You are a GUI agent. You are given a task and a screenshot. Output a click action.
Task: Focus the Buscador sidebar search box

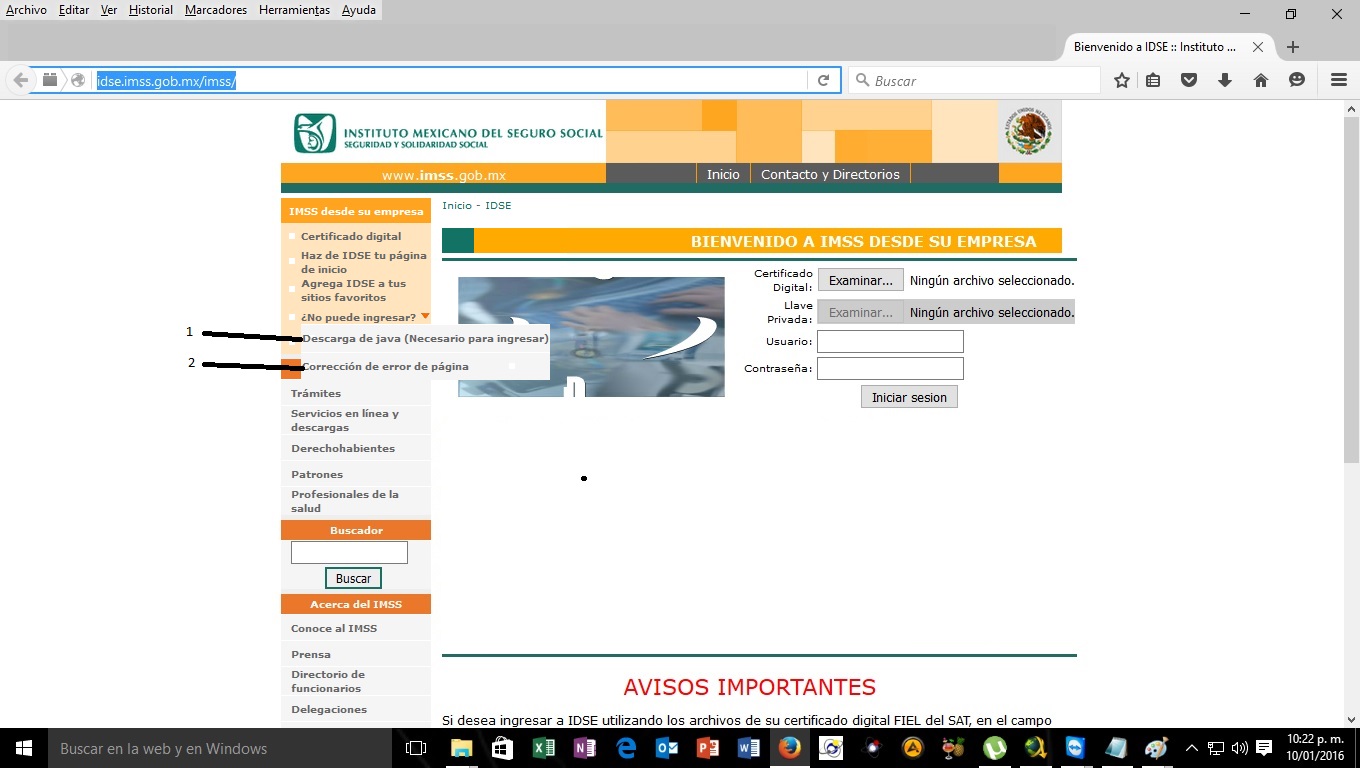tap(349, 552)
